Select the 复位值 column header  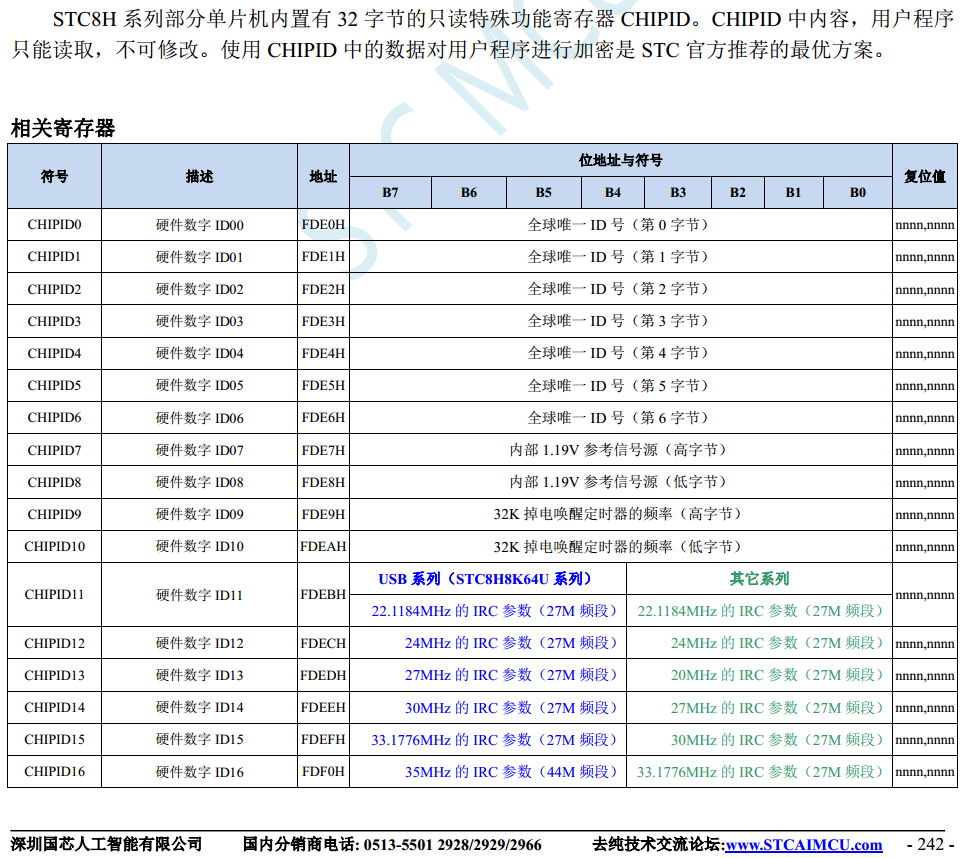coord(925,176)
